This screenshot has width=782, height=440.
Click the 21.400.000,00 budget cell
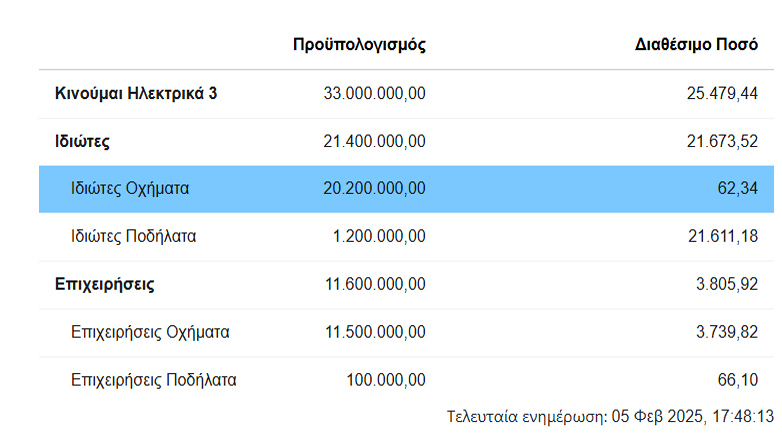pos(375,142)
